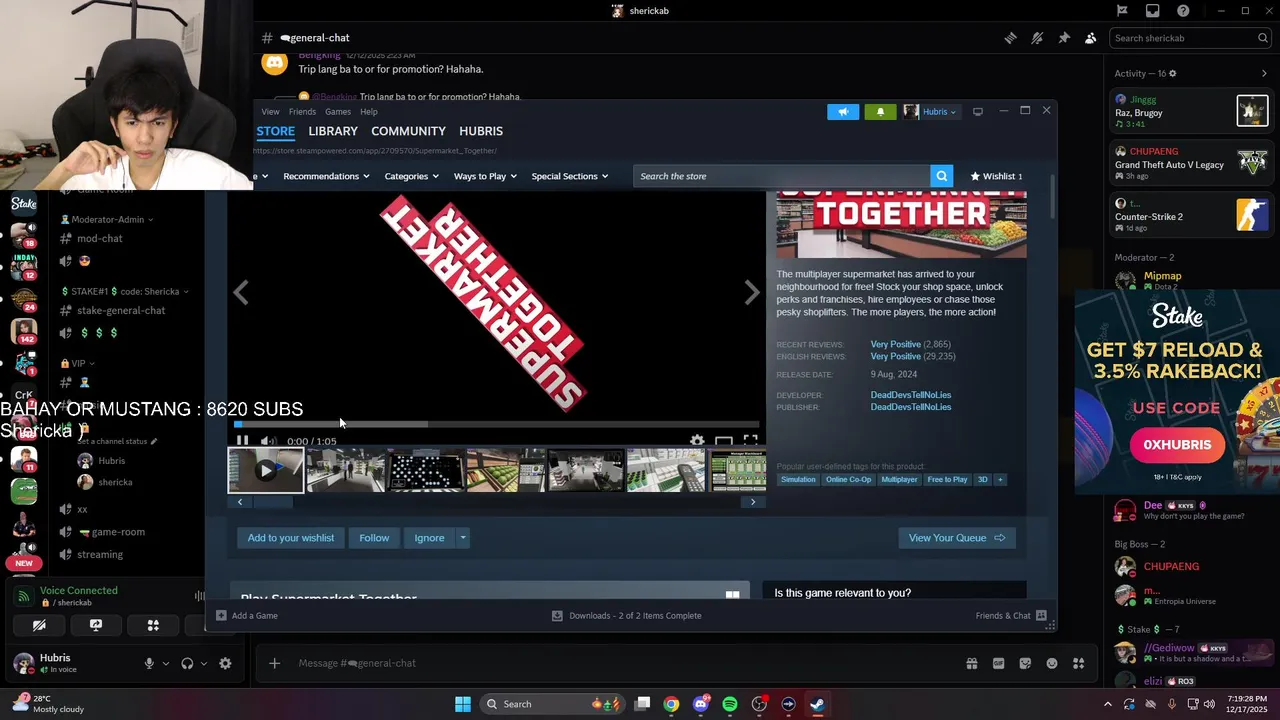Image resolution: width=1280 pixels, height=720 pixels.
Task: Open Windows Start menu
Action: tap(463, 704)
